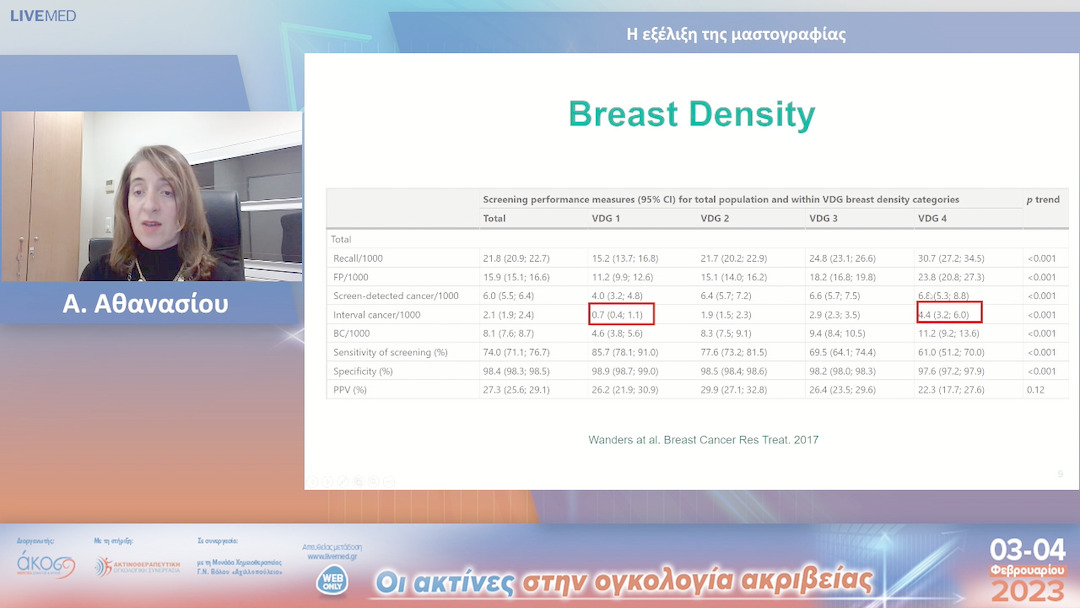The height and width of the screenshot is (608, 1080).
Task: Select the Screen-detected cancer/1000 row label
Action: [396, 295]
